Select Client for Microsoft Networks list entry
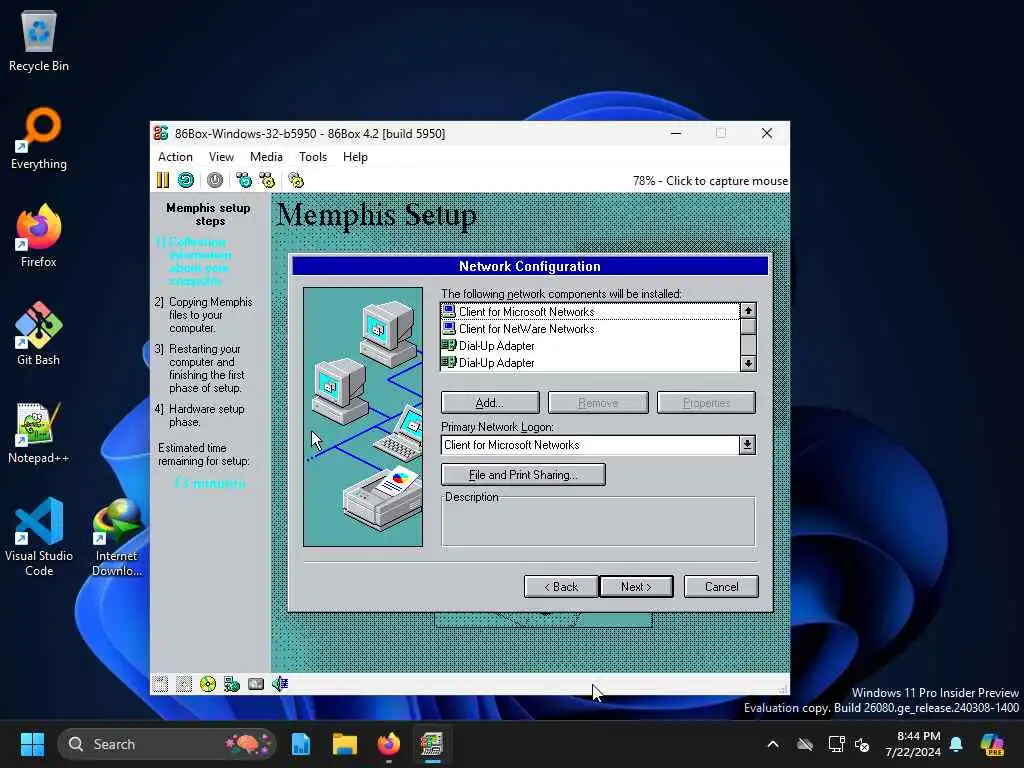 [x=590, y=312]
